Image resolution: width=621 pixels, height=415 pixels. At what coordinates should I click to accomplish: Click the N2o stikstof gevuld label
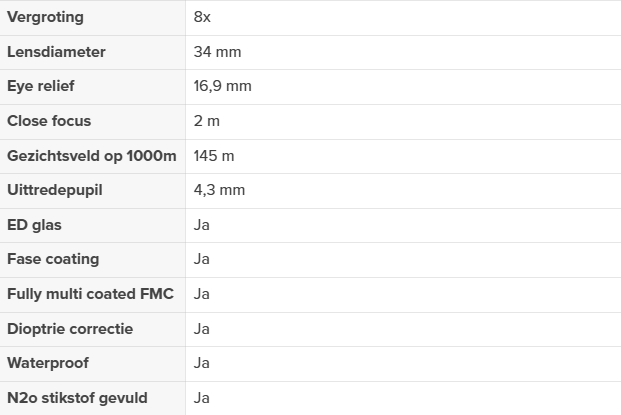click(77, 398)
